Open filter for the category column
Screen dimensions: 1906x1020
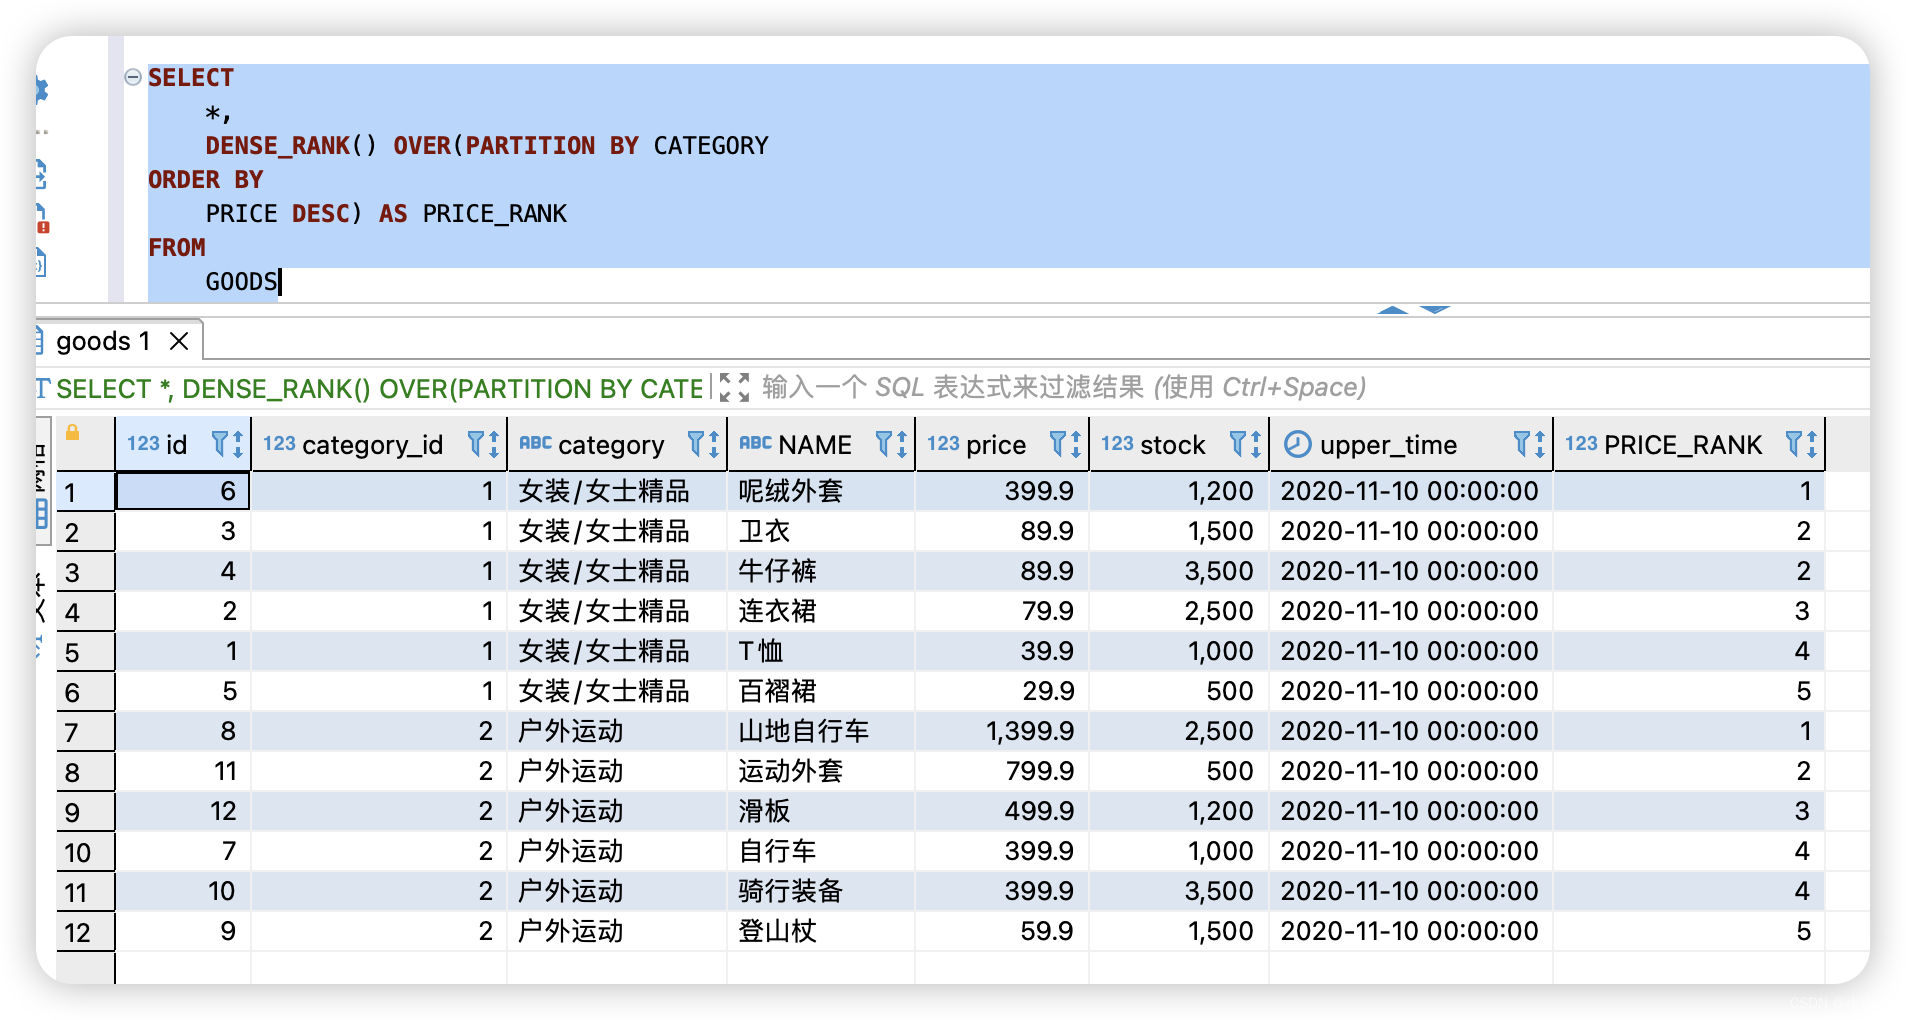[x=697, y=444]
